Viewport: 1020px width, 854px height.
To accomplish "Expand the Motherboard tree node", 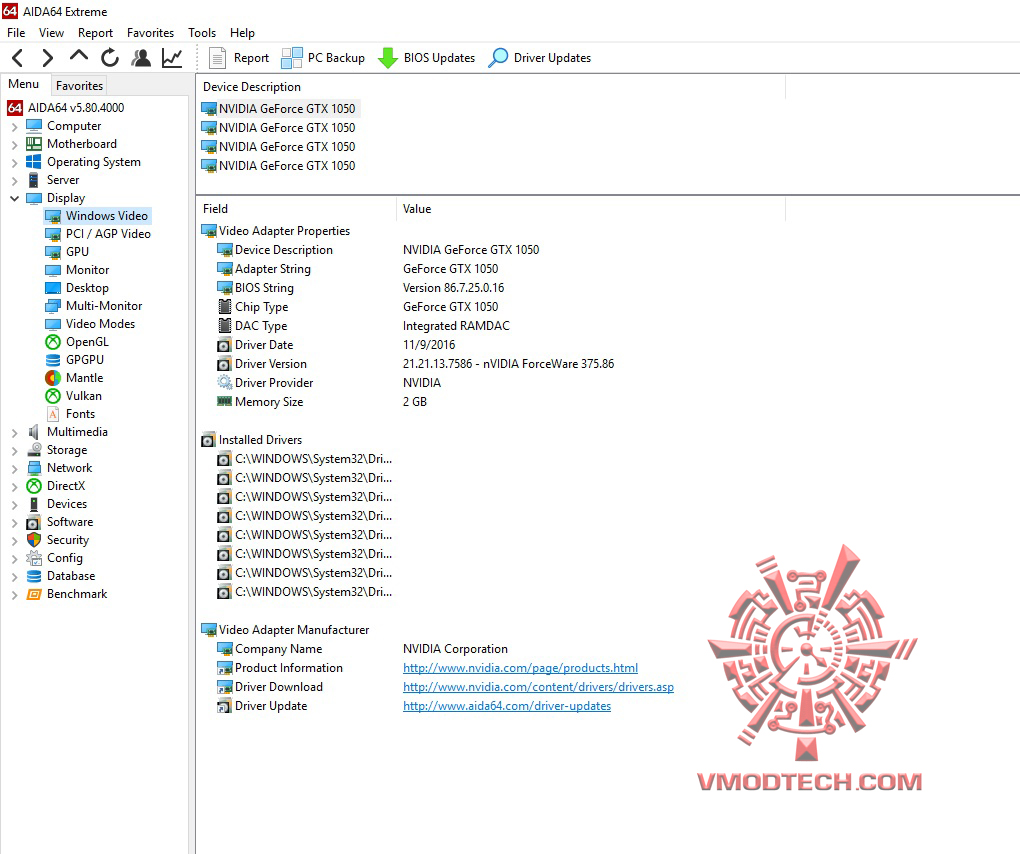I will 14,144.
